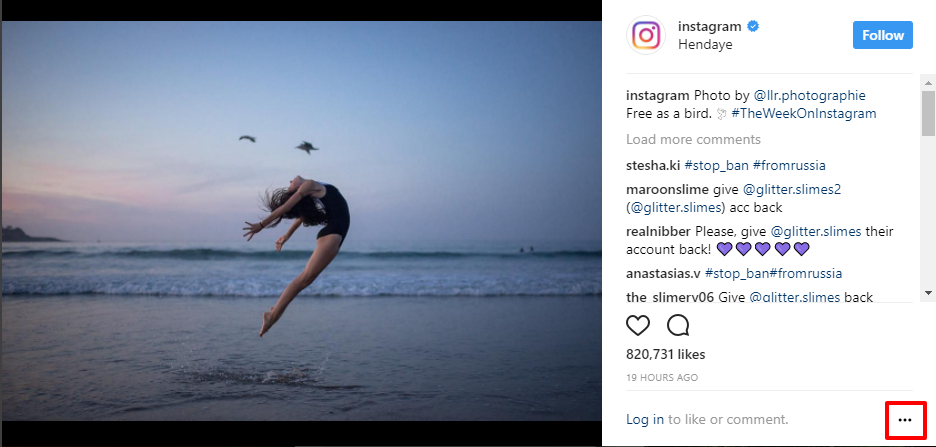
Task: Click the comments scrollbar thumb
Action: pos(928,108)
